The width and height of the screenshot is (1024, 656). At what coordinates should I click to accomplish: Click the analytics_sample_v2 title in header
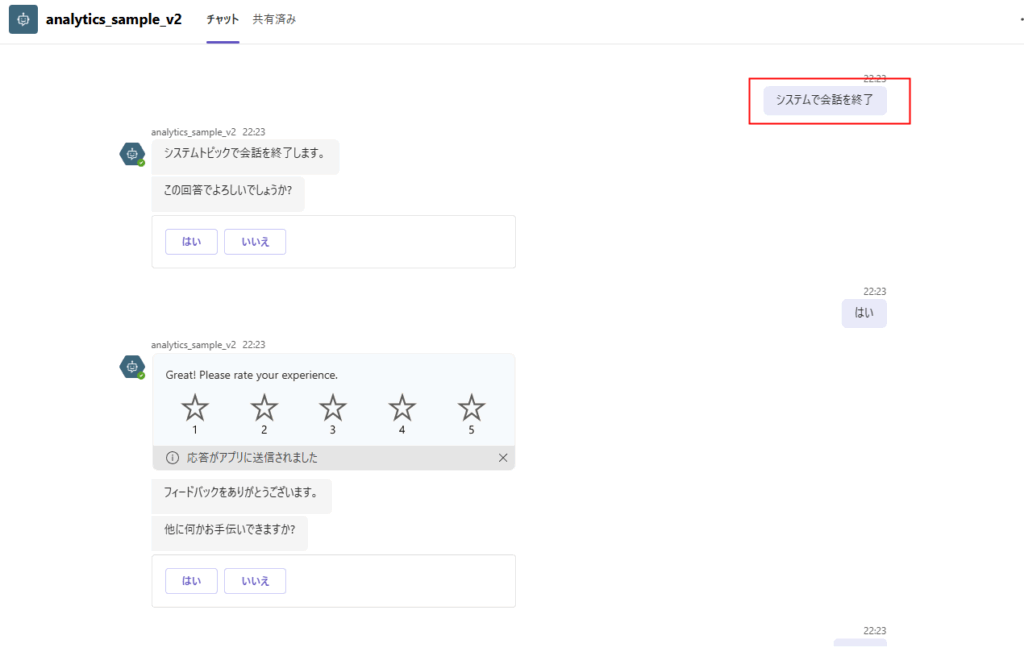114,20
